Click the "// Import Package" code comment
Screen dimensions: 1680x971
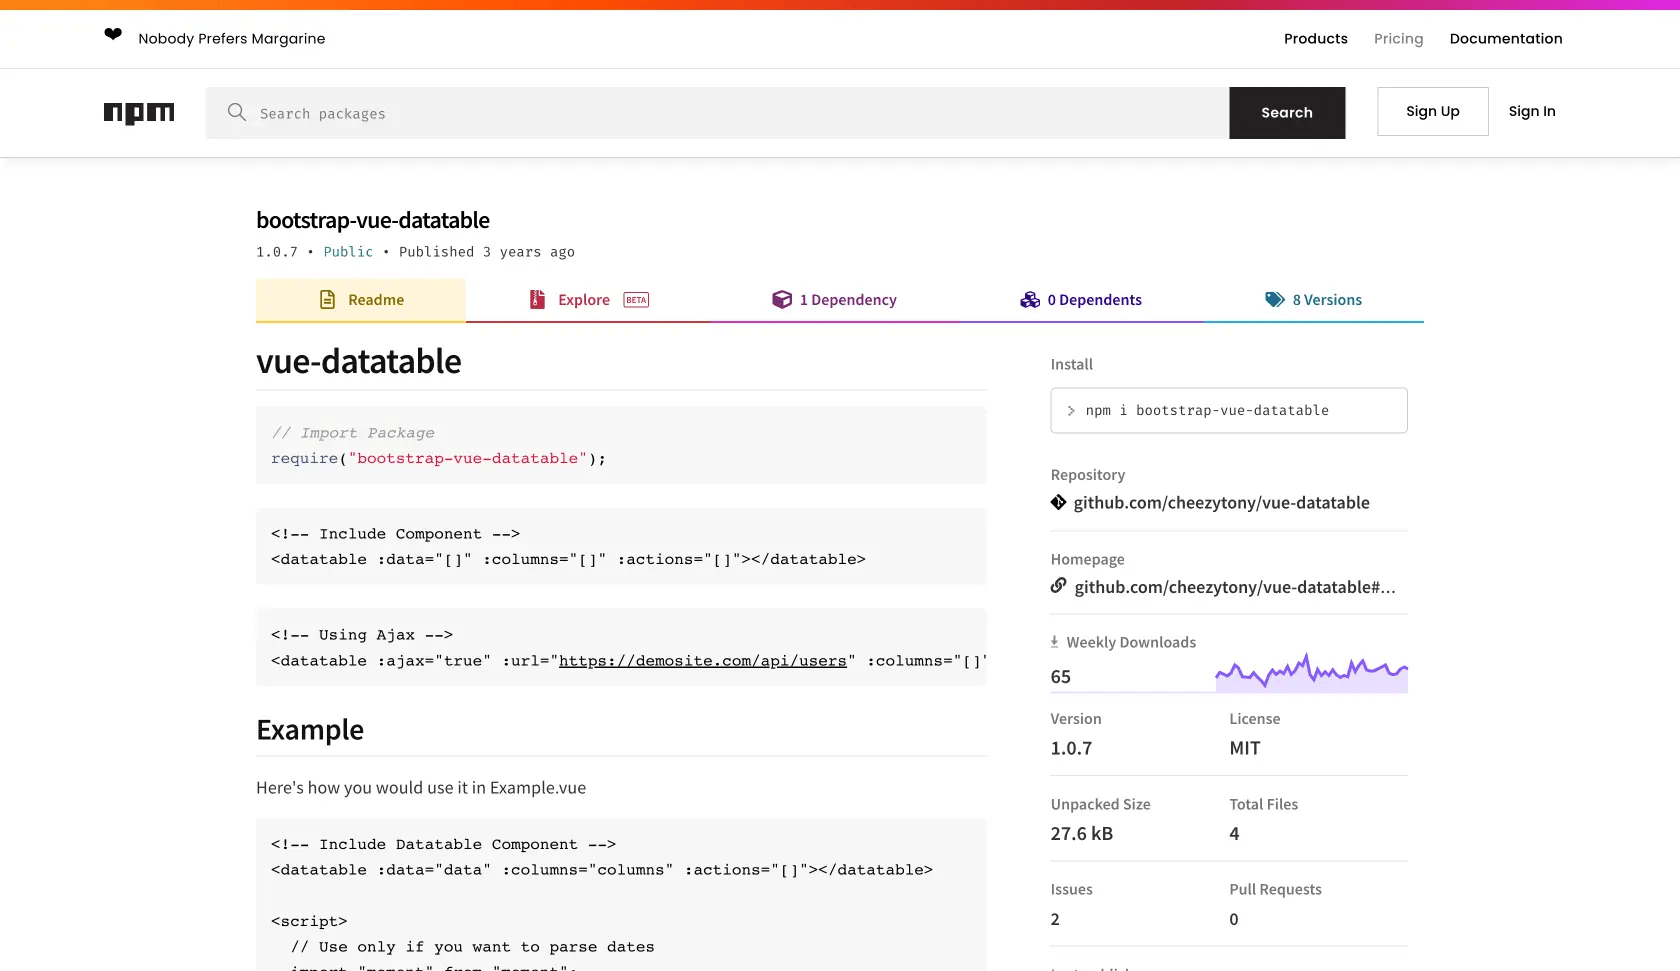(353, 433)
